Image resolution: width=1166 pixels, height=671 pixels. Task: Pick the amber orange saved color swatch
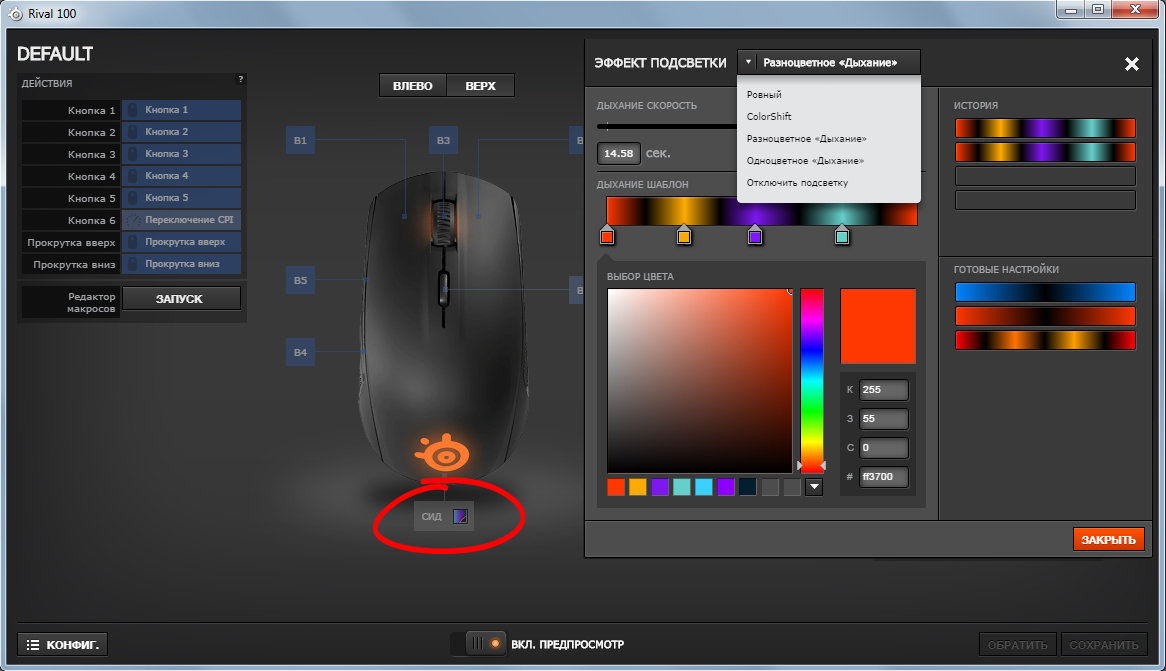pos(638,487)
